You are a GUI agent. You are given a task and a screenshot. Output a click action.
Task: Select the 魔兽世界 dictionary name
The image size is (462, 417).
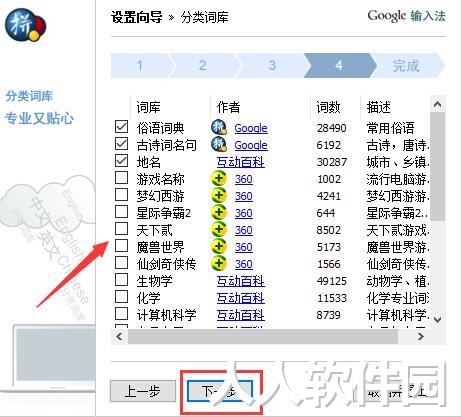click(160, 247)
